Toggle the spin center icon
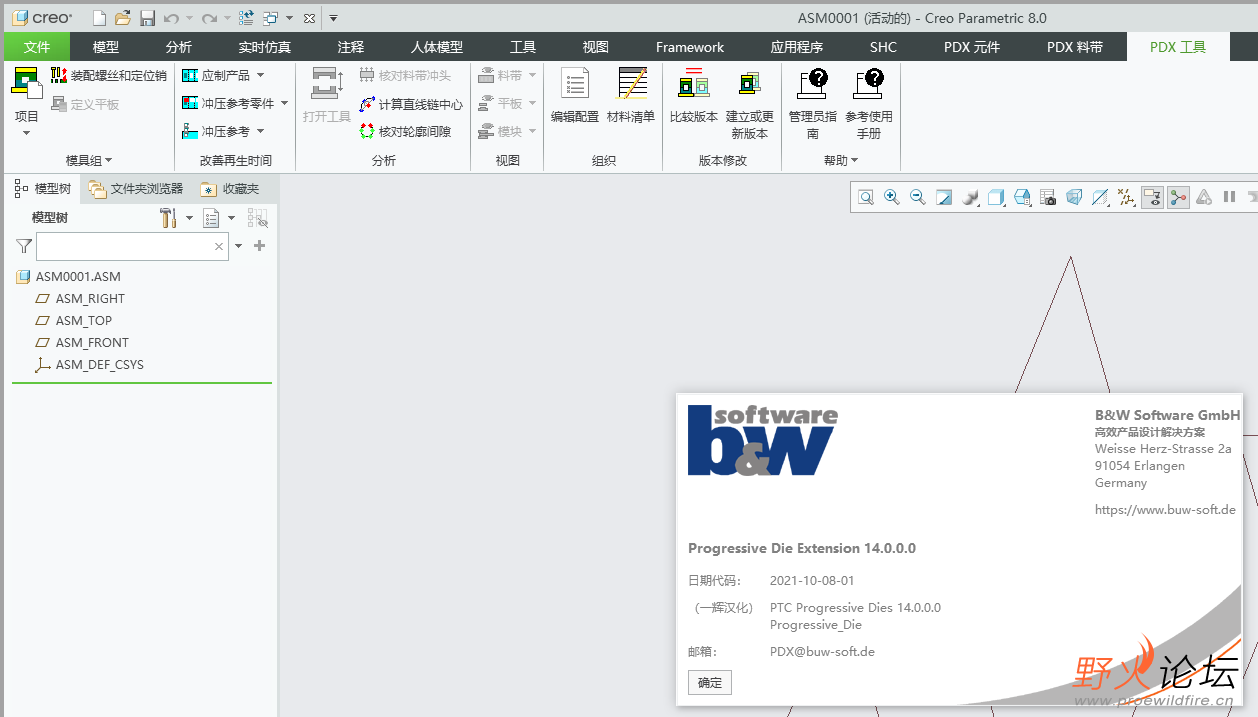The width and height of the screenshot is (1258, 717). coord(1178,198)
